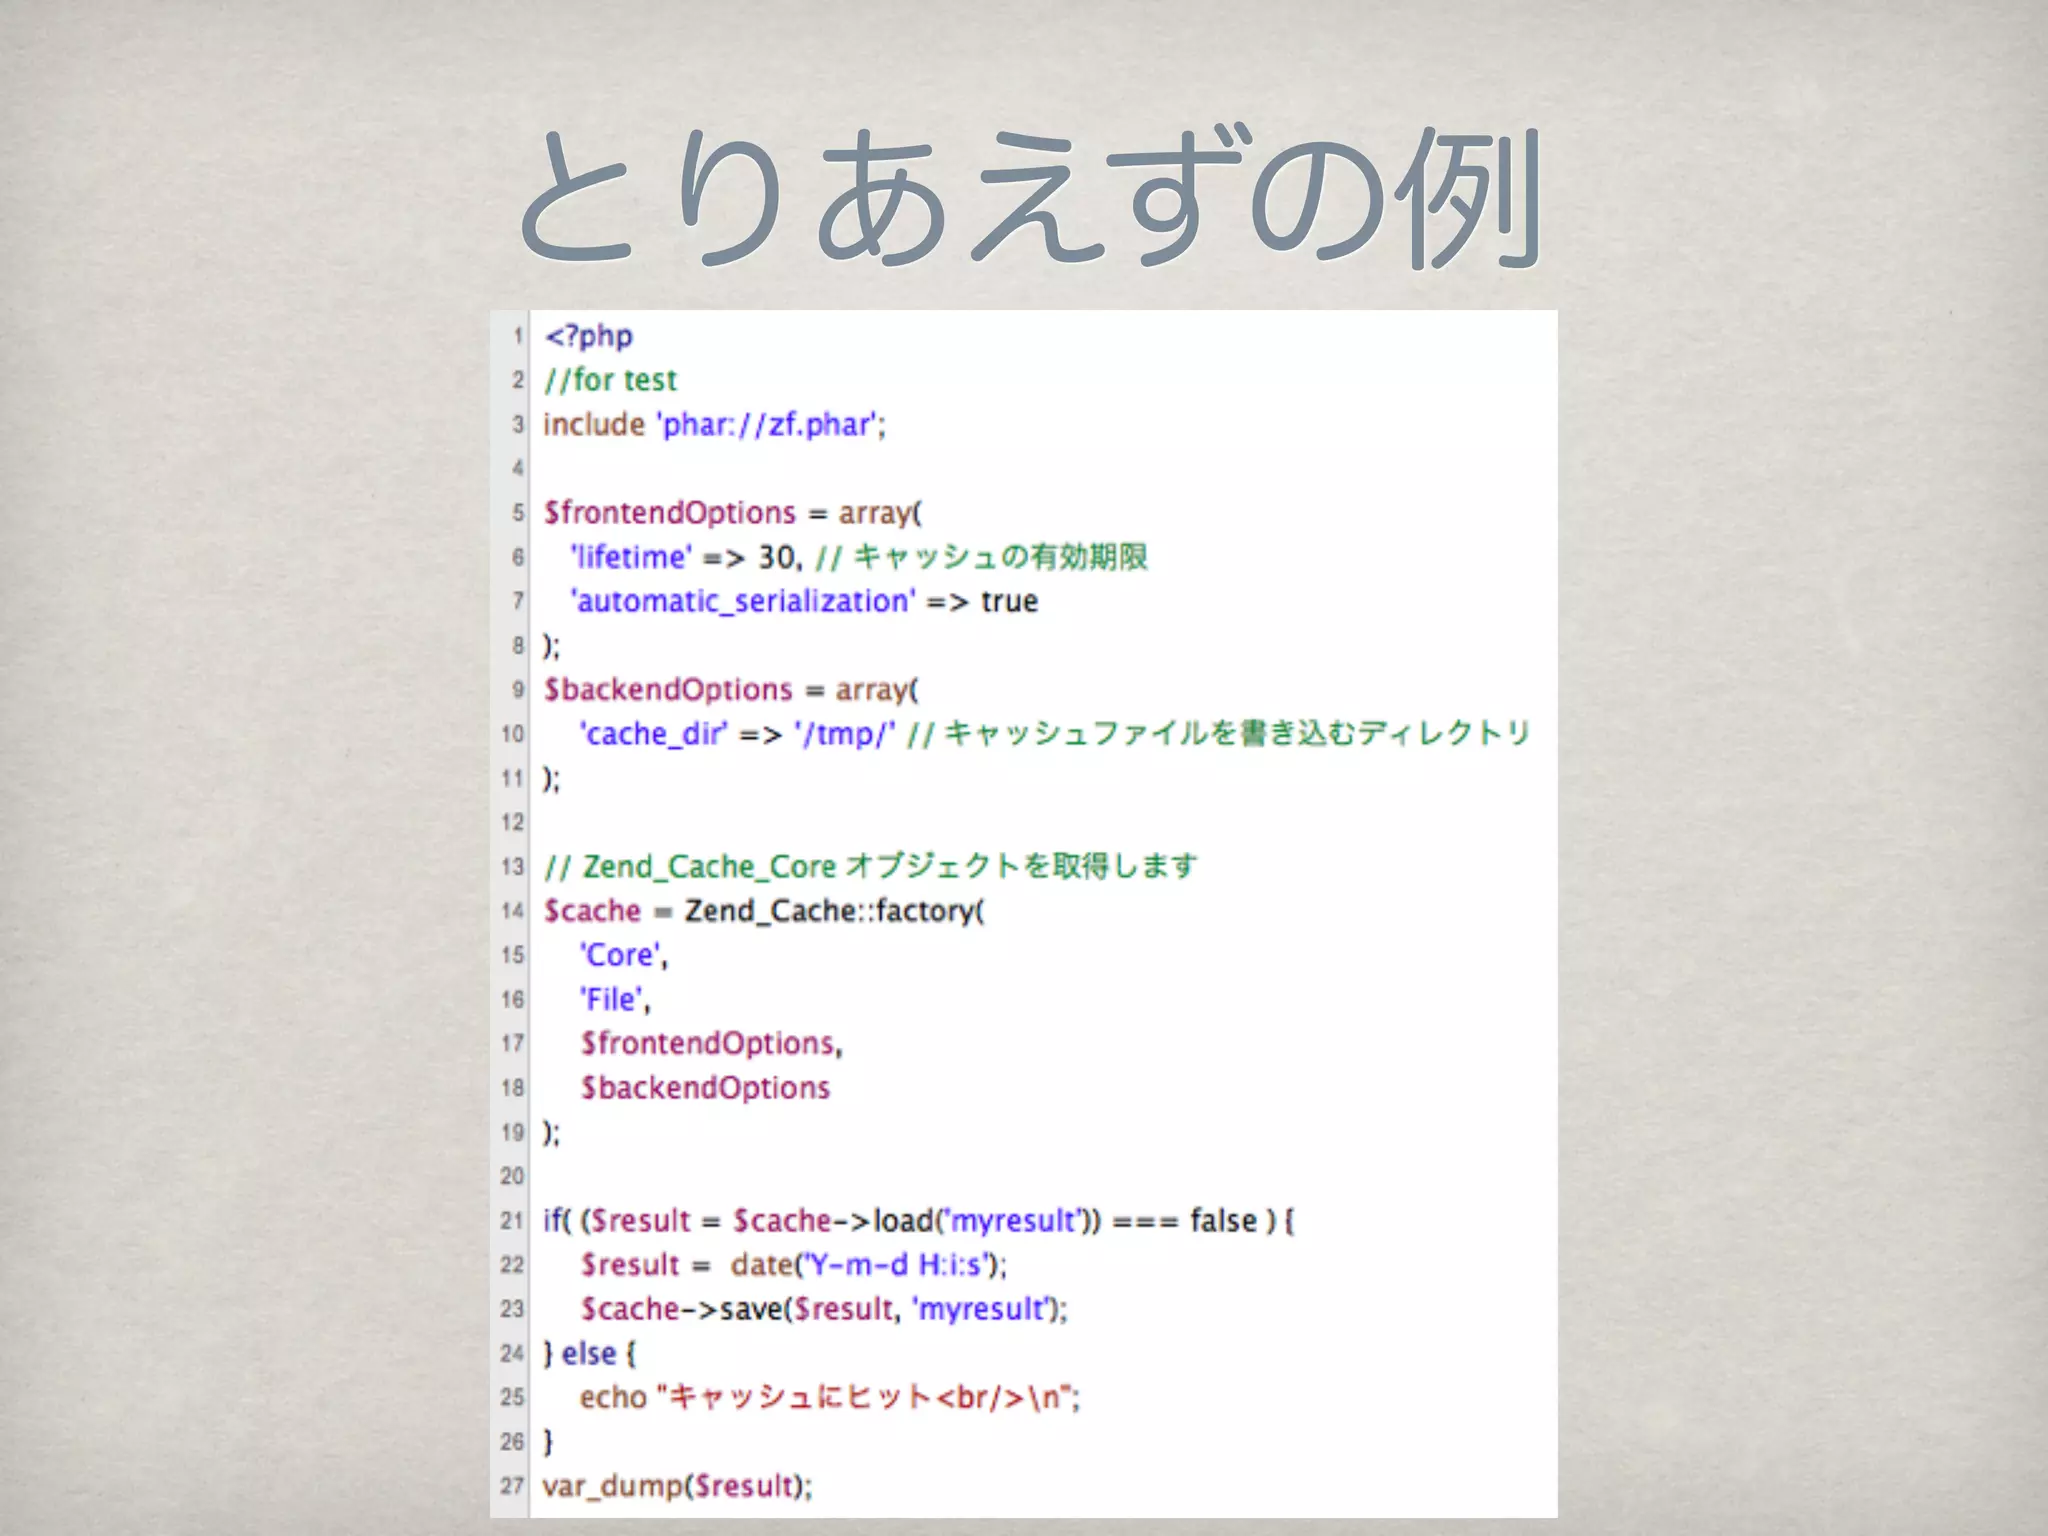The image size is (2048, 1536).
Task: Click the 'Core' argument on line 15
Action: tap(624, 955)
